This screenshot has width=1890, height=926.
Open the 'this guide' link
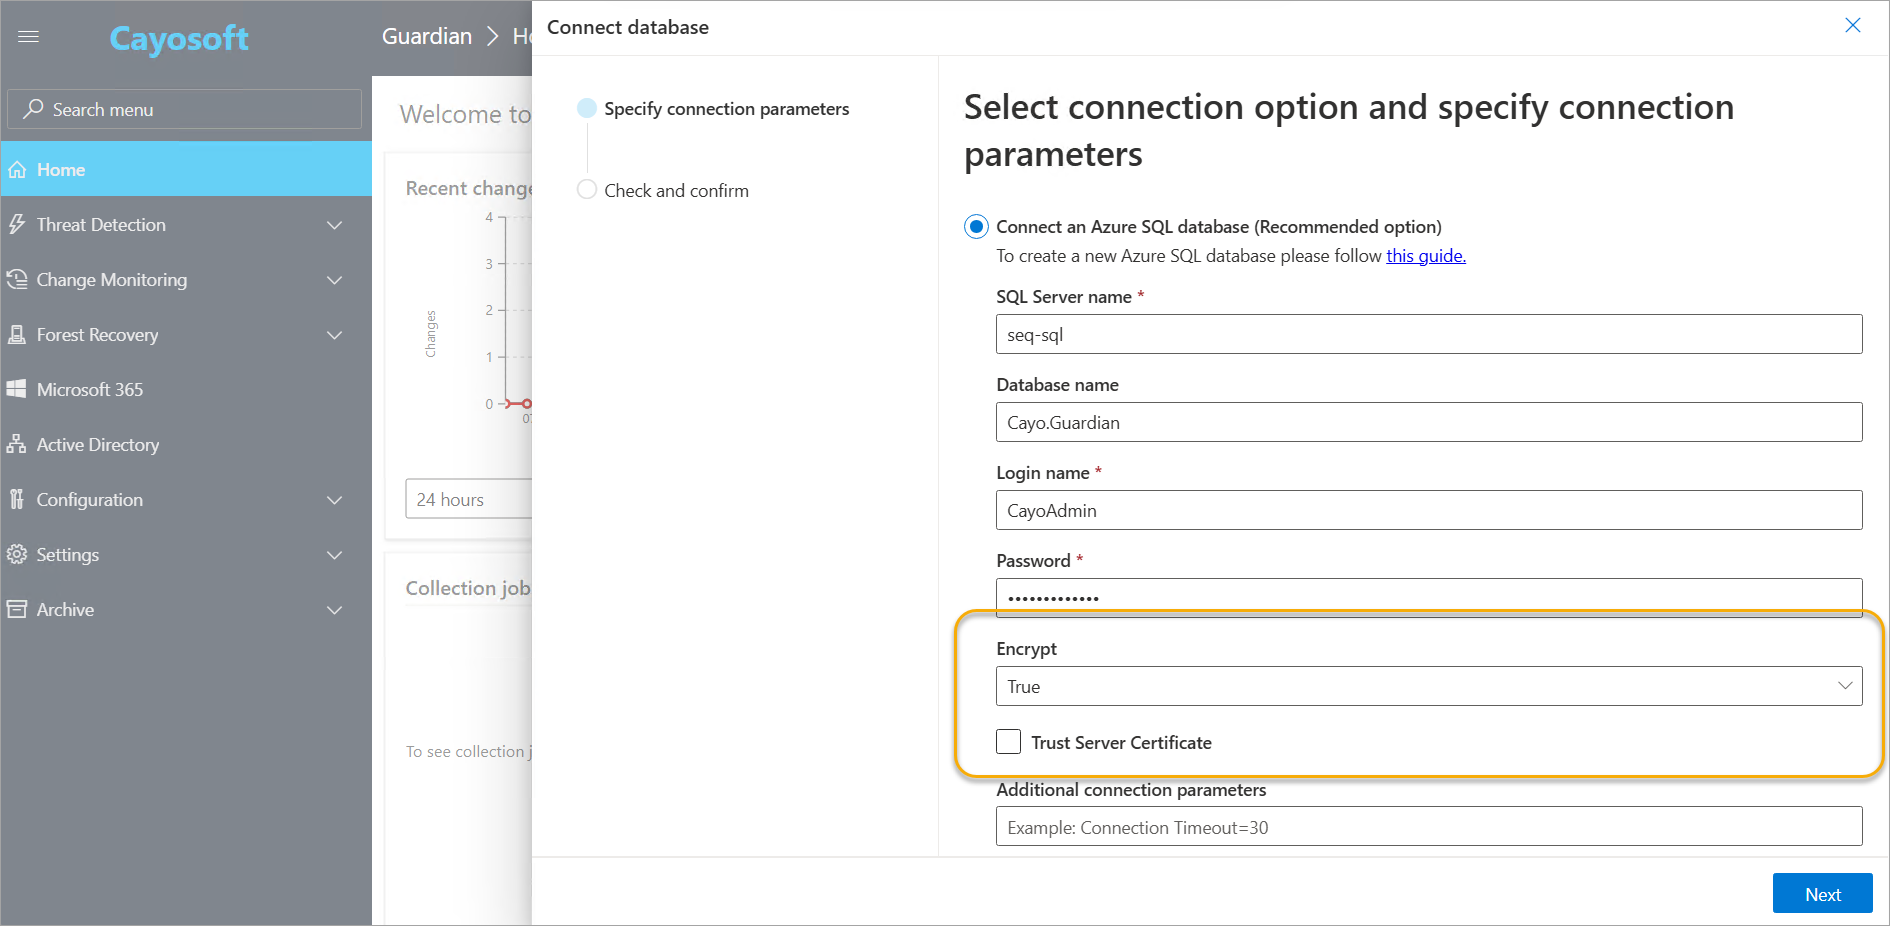(1425, 256)
